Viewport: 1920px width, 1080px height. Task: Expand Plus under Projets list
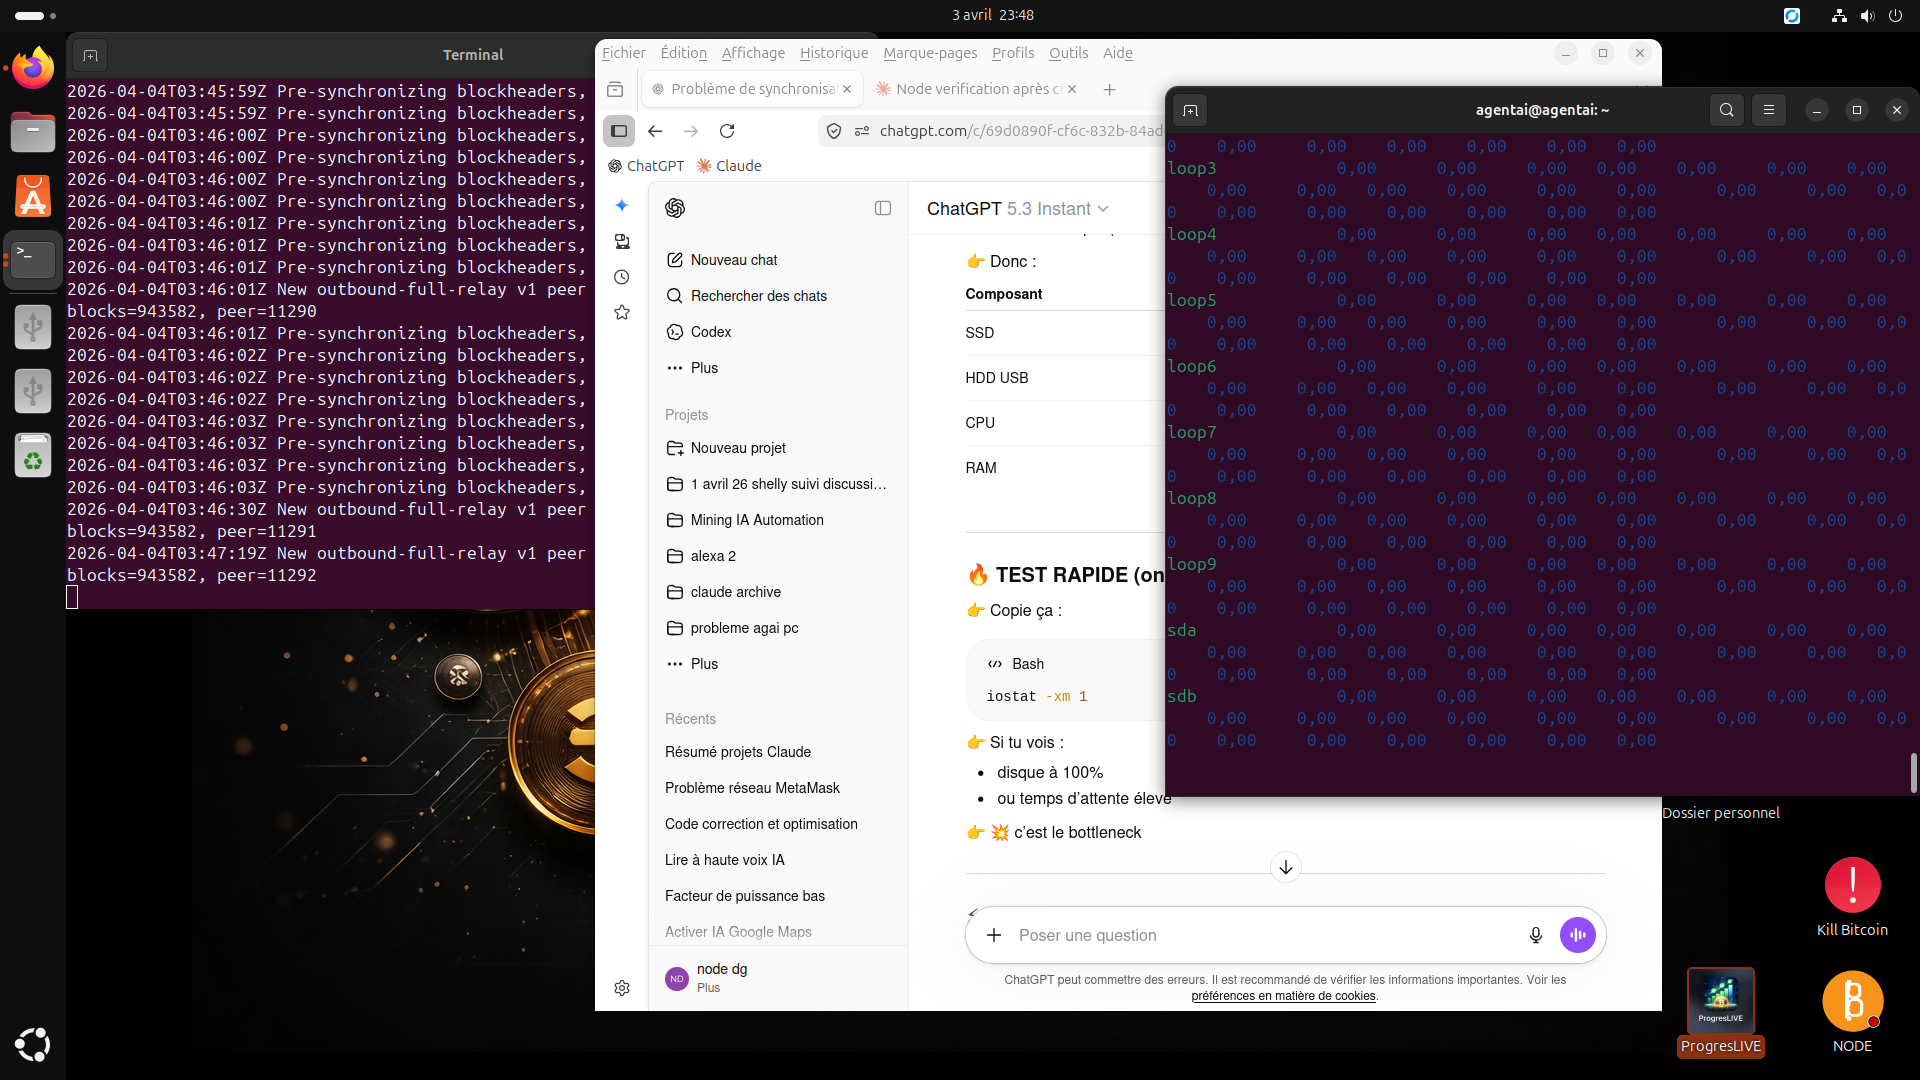(704, 664)
